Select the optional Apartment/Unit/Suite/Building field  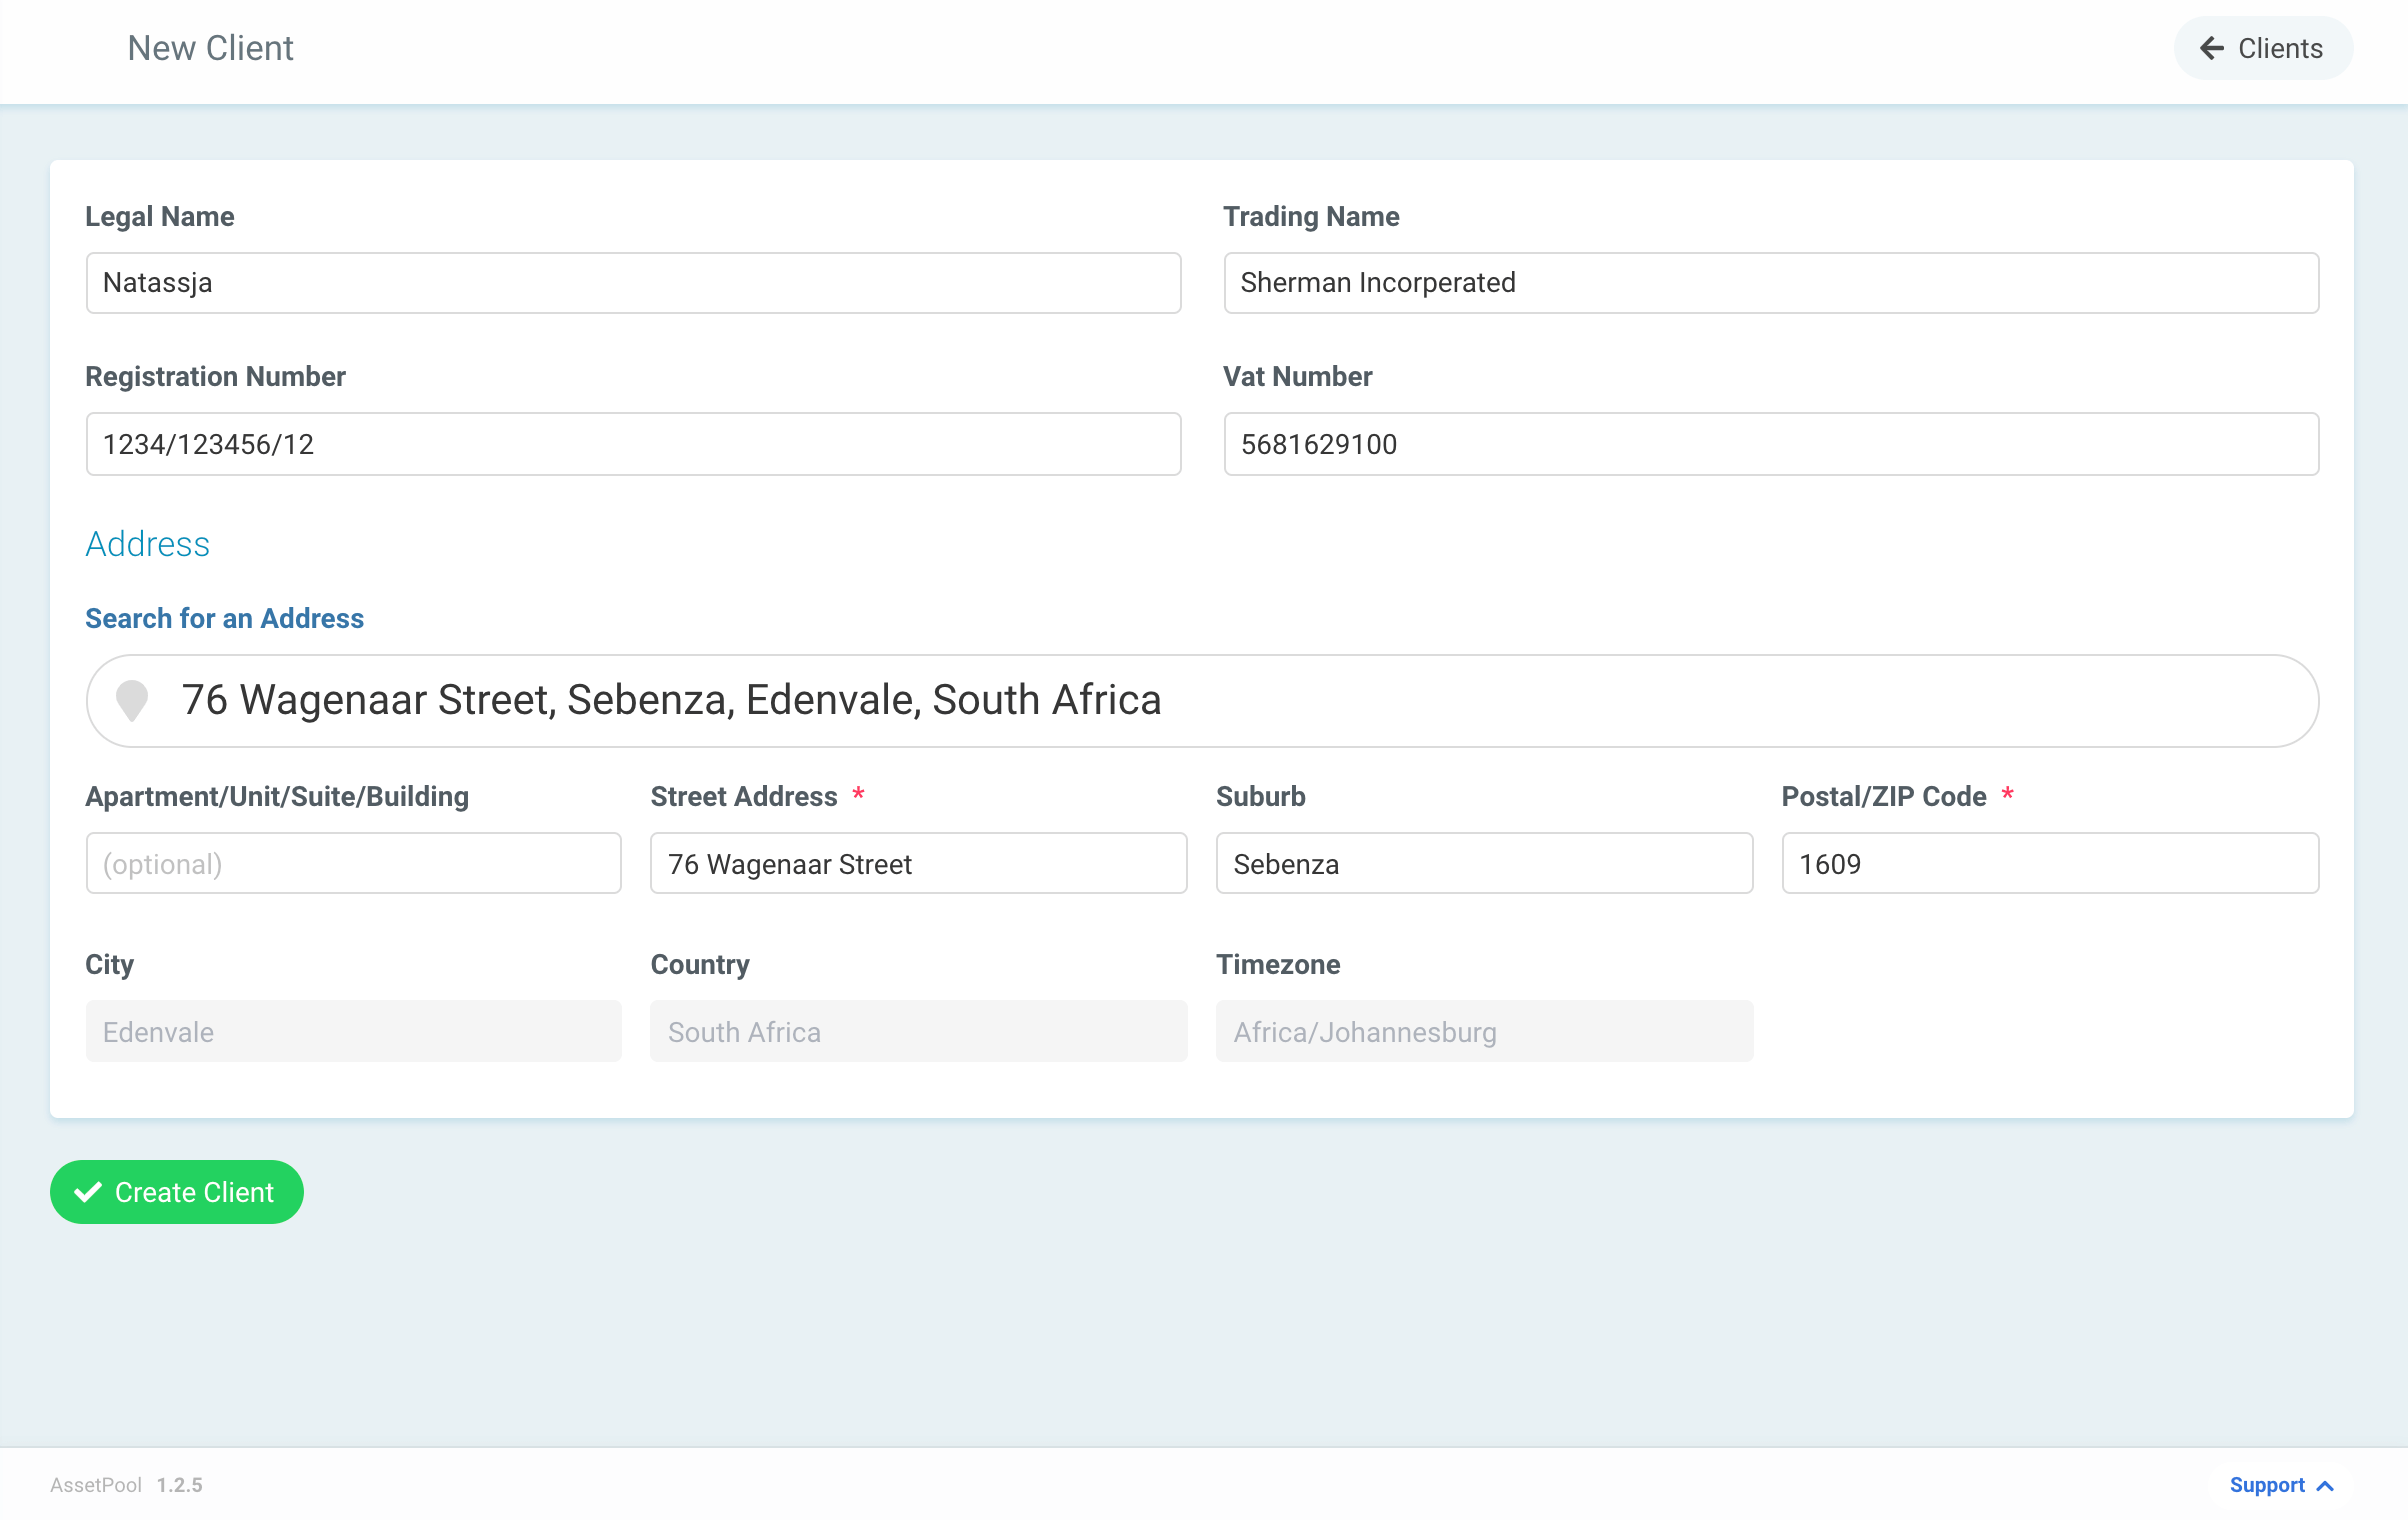coord(353,863)
